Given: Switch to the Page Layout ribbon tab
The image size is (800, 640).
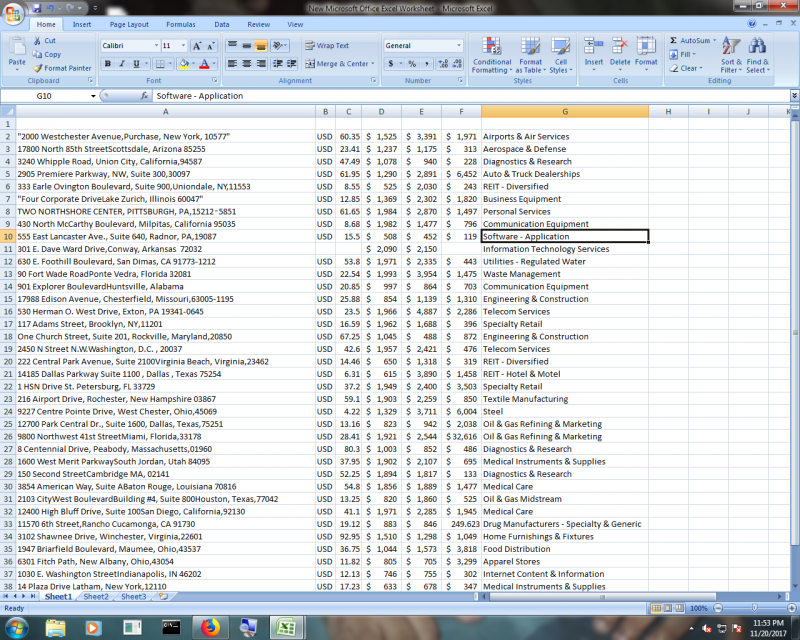Looking at the screenshot, I should point(129,24).
